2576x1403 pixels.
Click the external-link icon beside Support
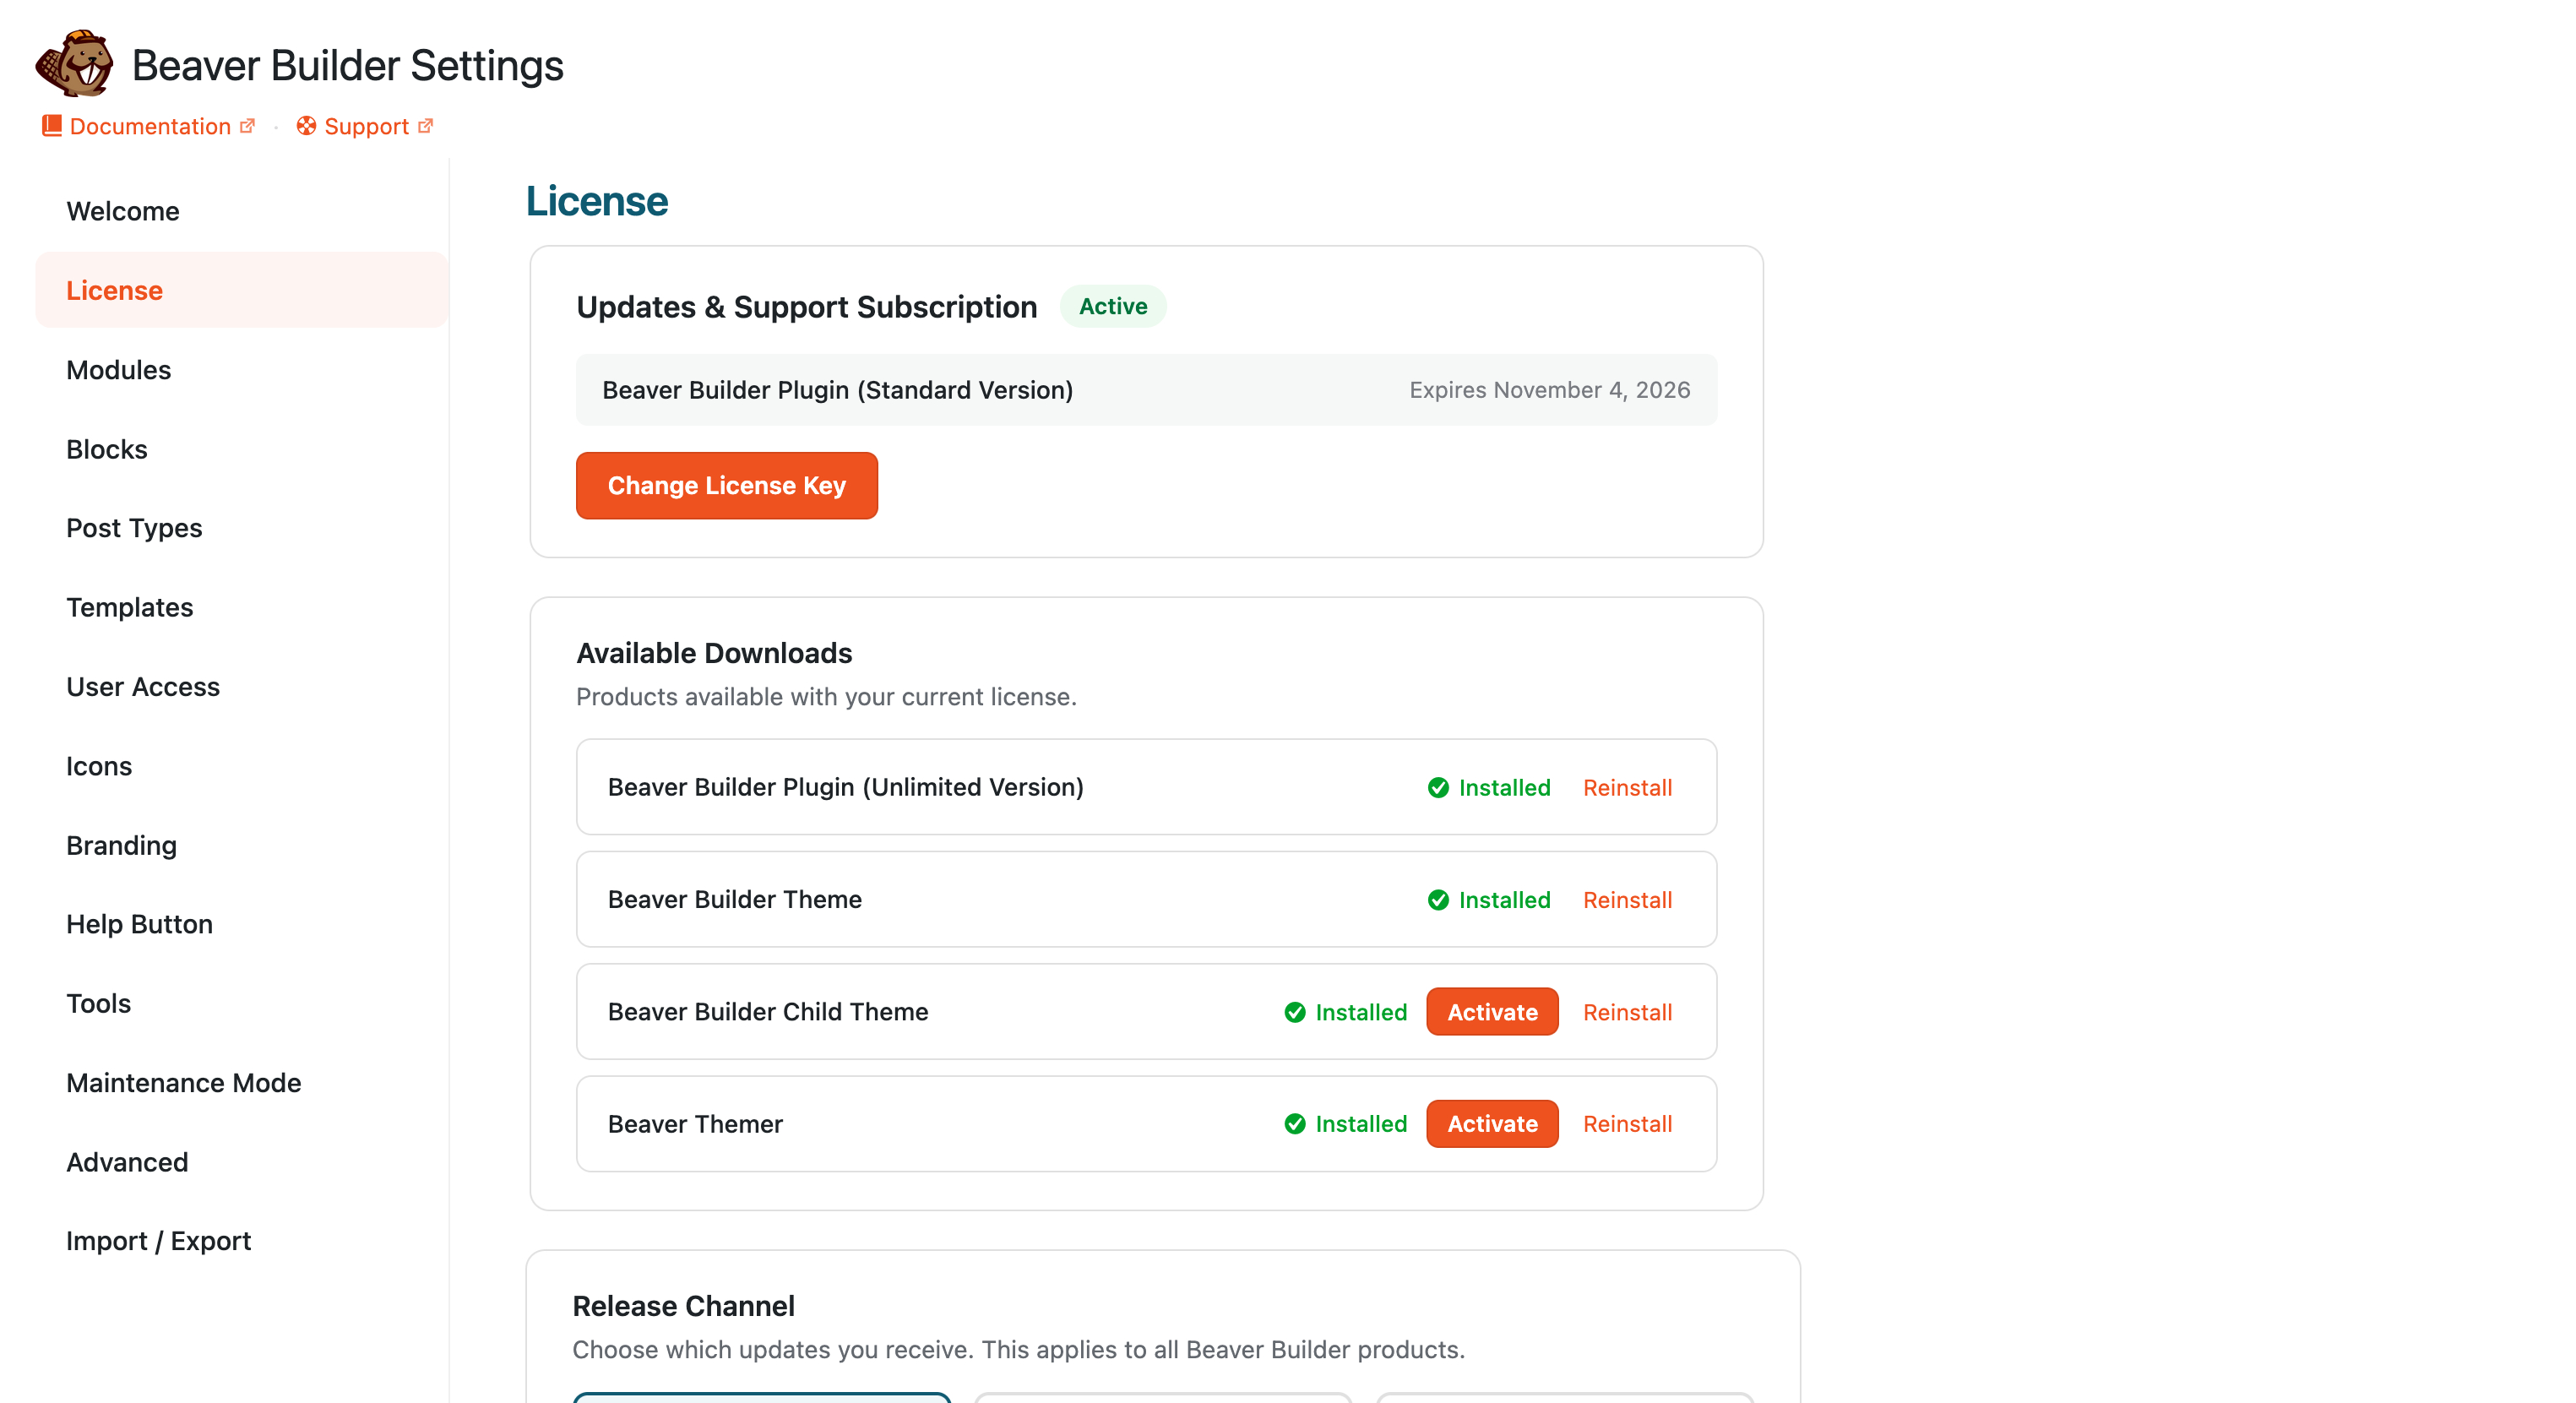click(426, 126)
